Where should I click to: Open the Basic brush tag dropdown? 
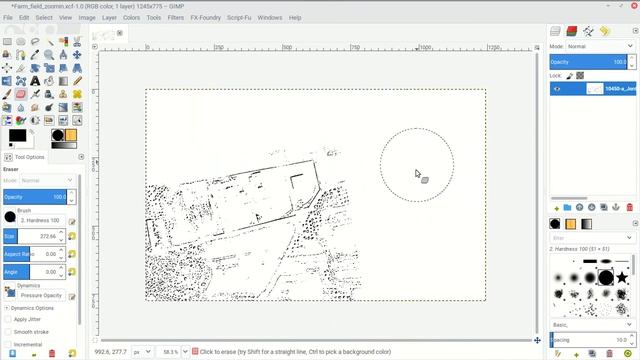coord(591,325)
